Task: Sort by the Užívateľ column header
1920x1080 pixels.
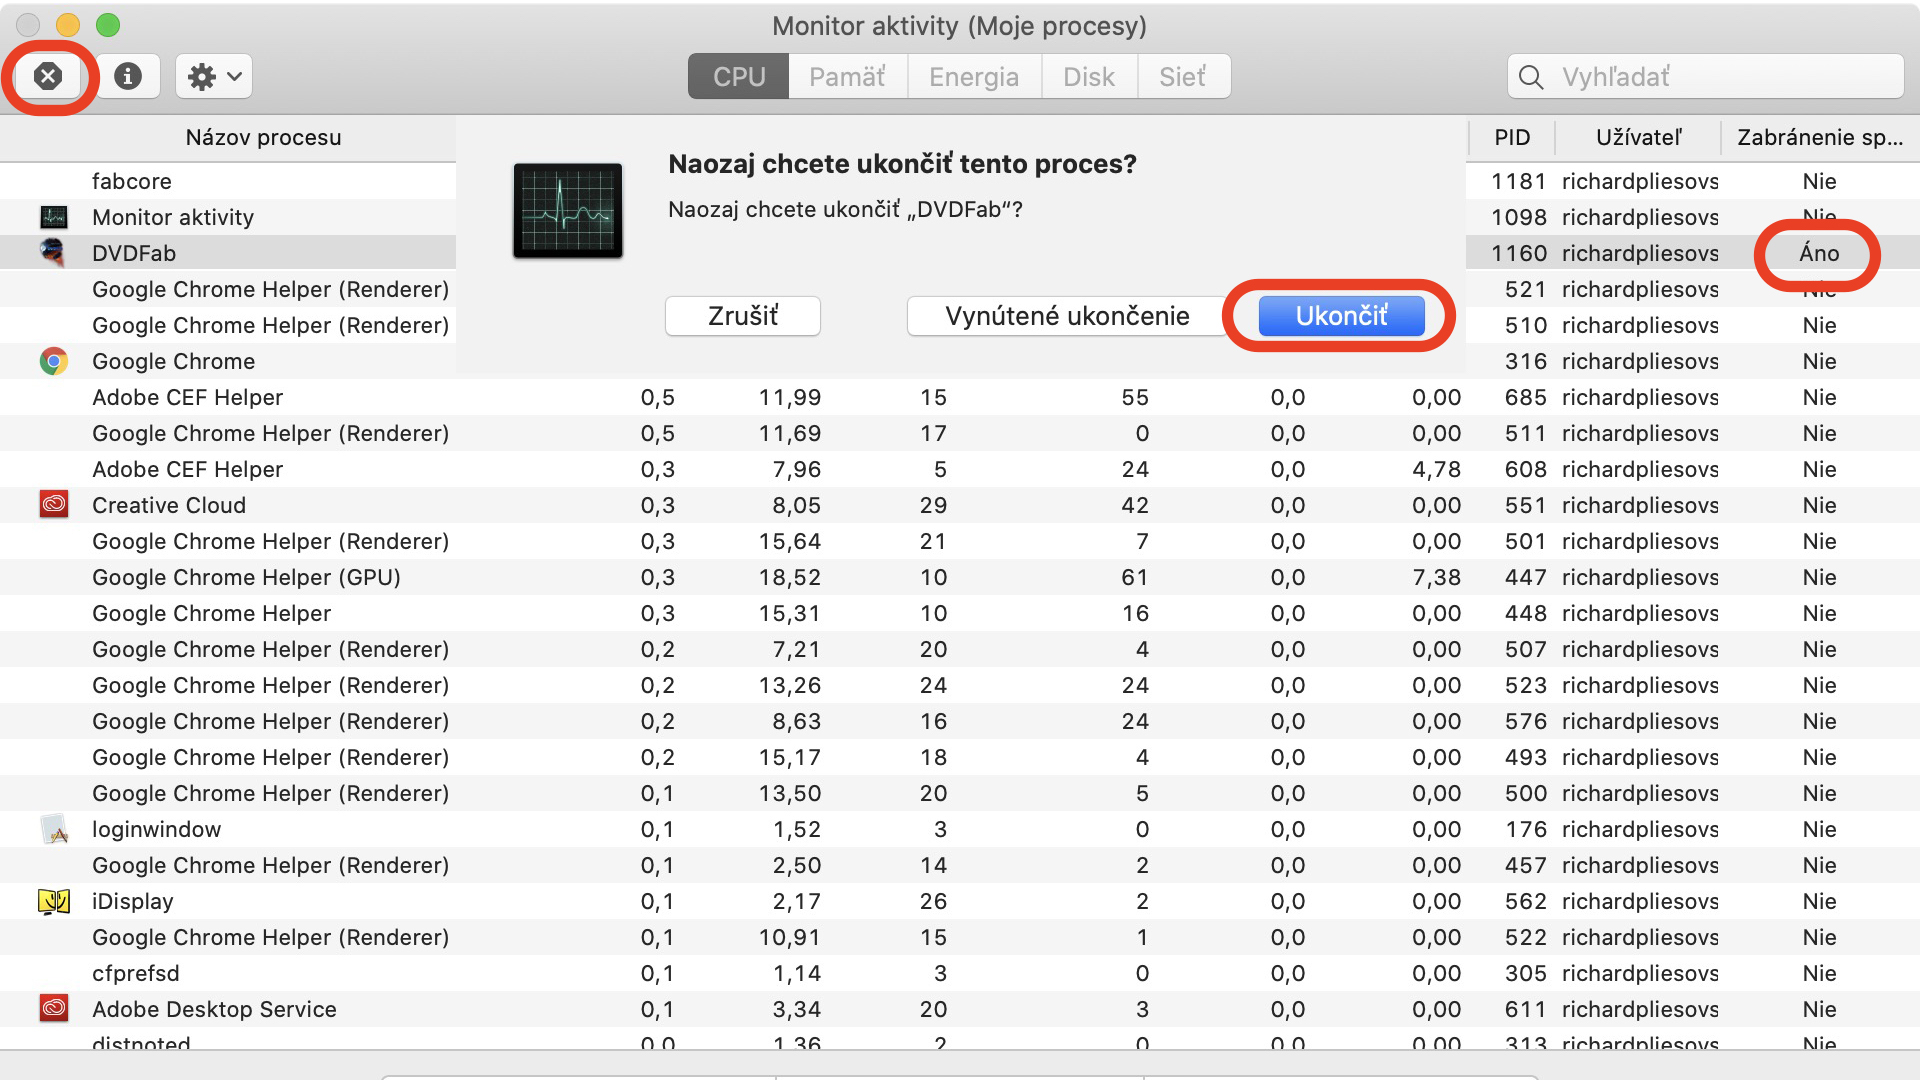Action: coord(1638,138)
